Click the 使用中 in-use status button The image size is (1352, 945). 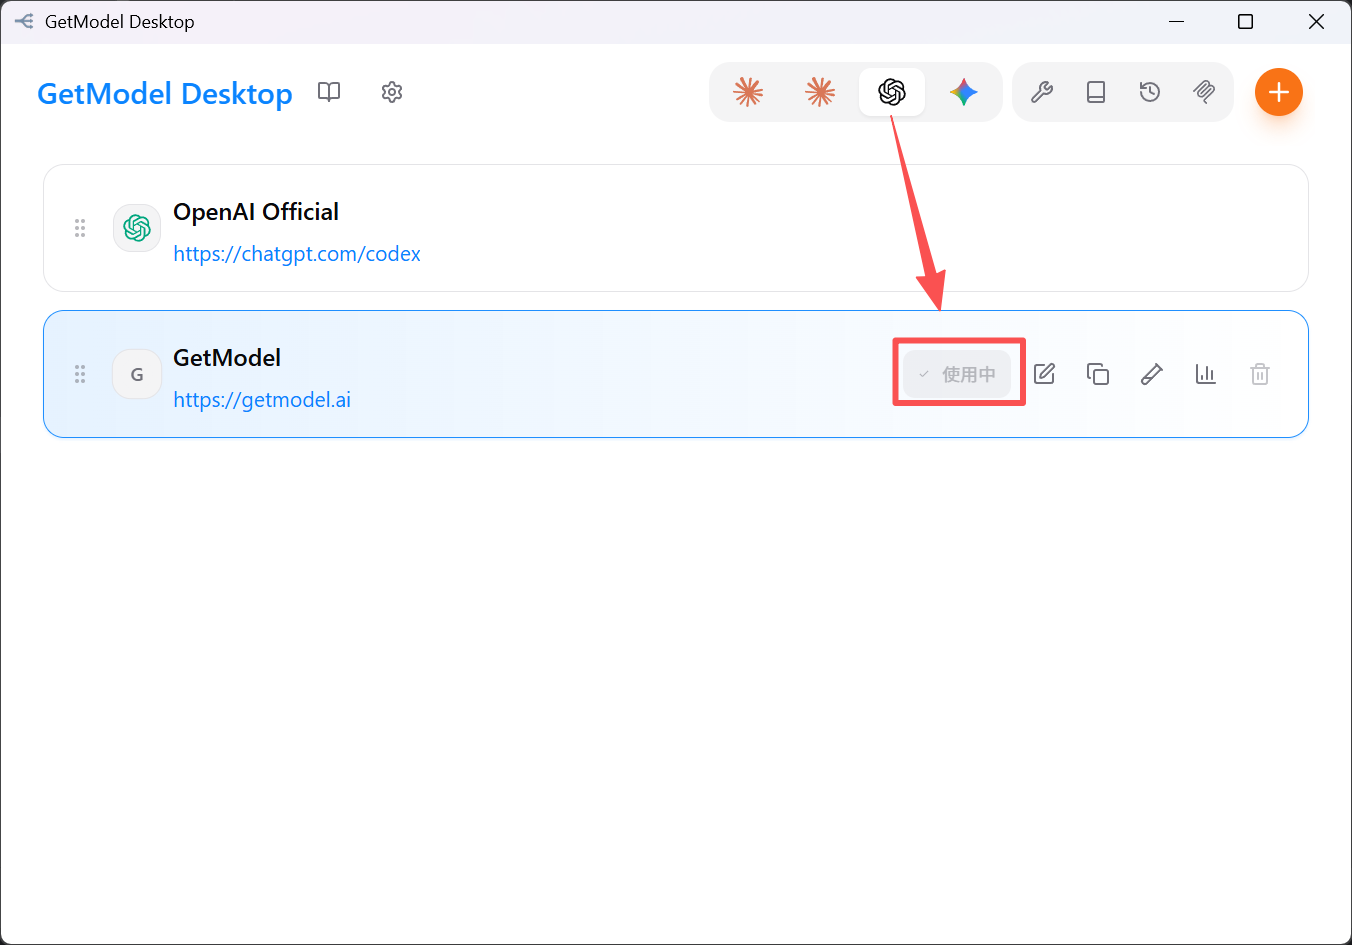coord(957,374)
